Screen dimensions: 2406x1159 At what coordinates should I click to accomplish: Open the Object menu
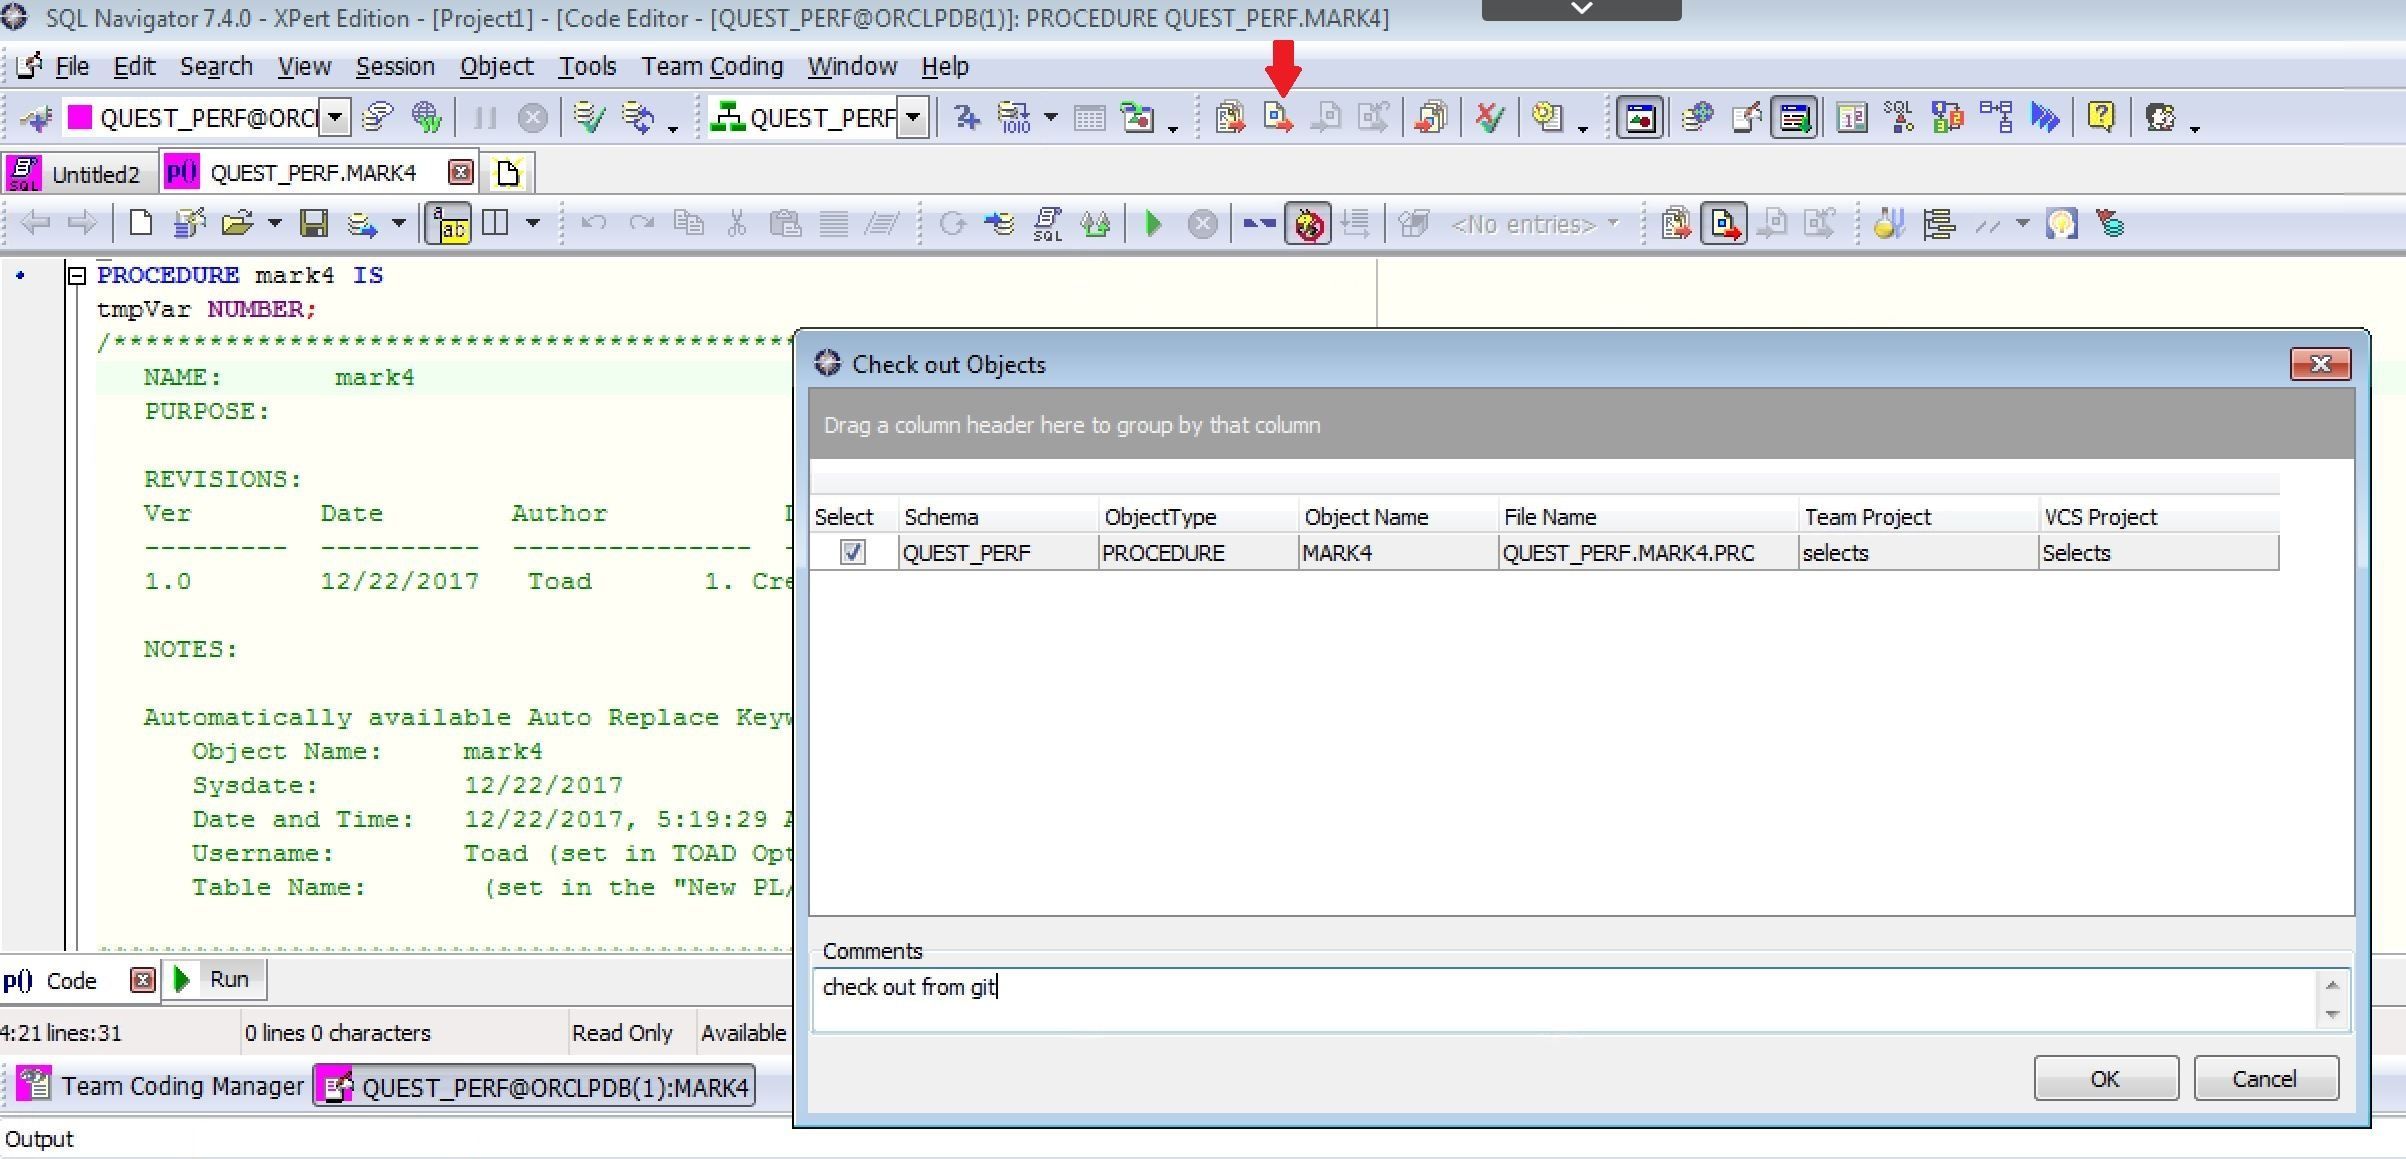point(496,66)
